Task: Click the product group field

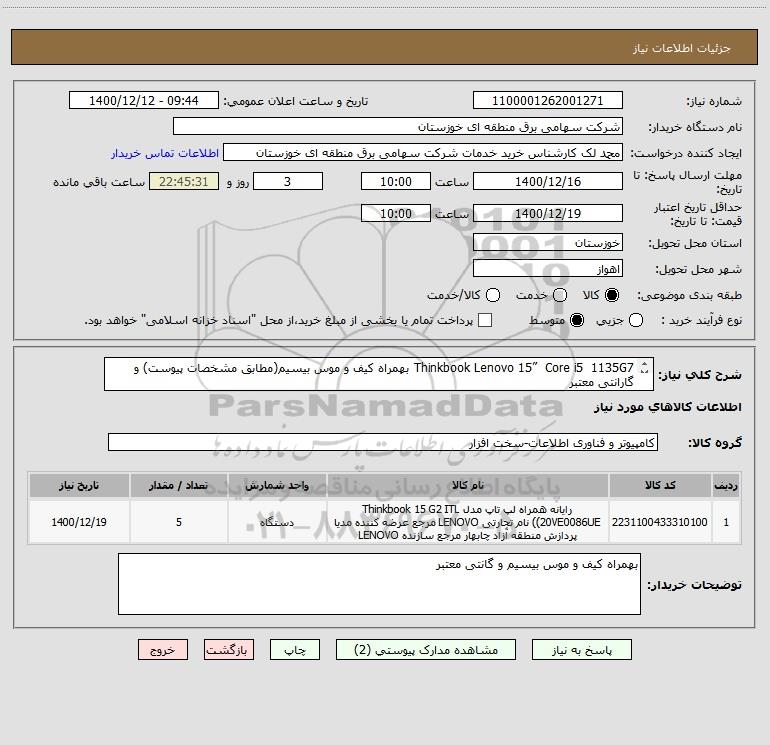Action: click(x=383, y=442)
